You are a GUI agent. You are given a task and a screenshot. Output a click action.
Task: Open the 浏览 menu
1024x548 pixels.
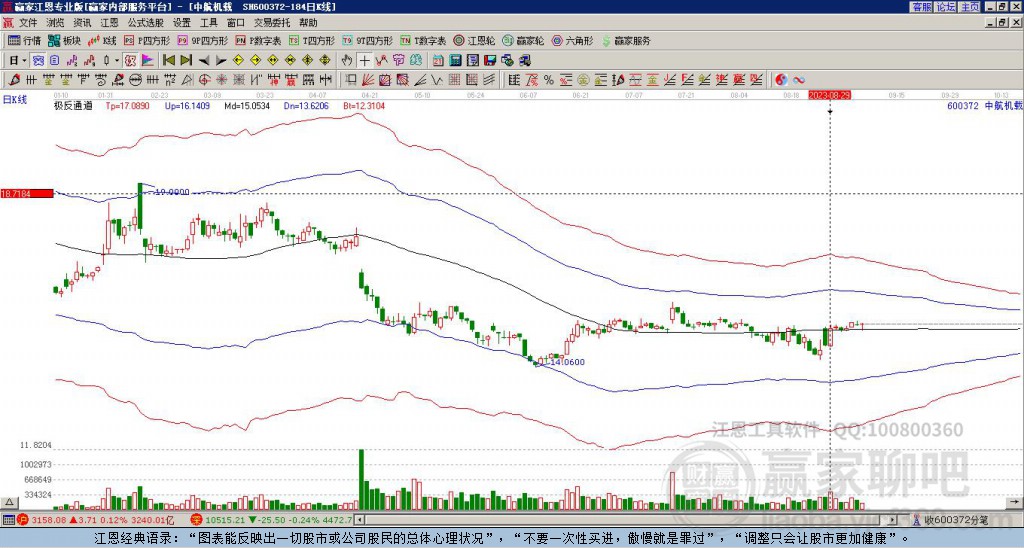[56, 23]
